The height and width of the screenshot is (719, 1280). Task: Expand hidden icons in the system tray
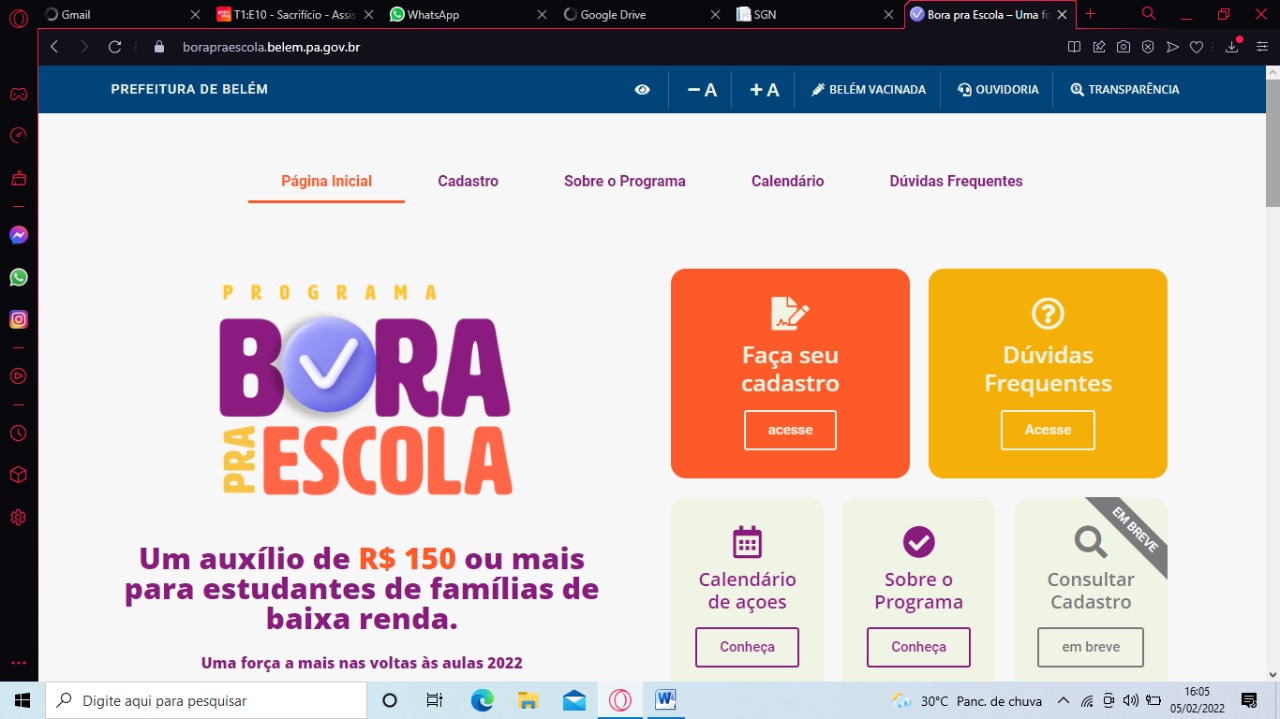click(x=1064, y=700)
